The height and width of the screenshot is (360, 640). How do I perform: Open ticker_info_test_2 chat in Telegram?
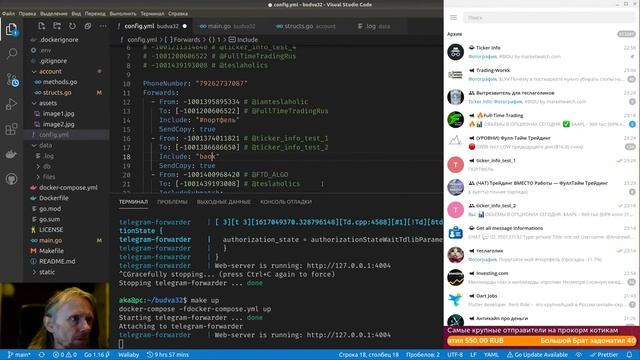coord(542,210)
